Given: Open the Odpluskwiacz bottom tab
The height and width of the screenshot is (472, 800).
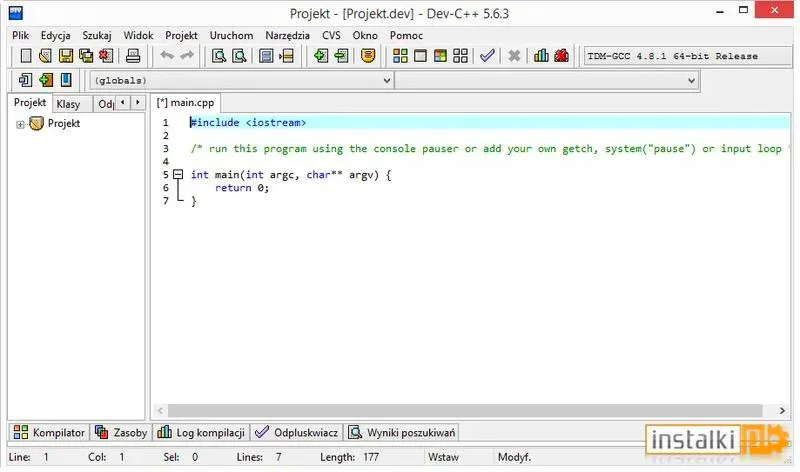Looking at the screenshot, I should point(296,433).
